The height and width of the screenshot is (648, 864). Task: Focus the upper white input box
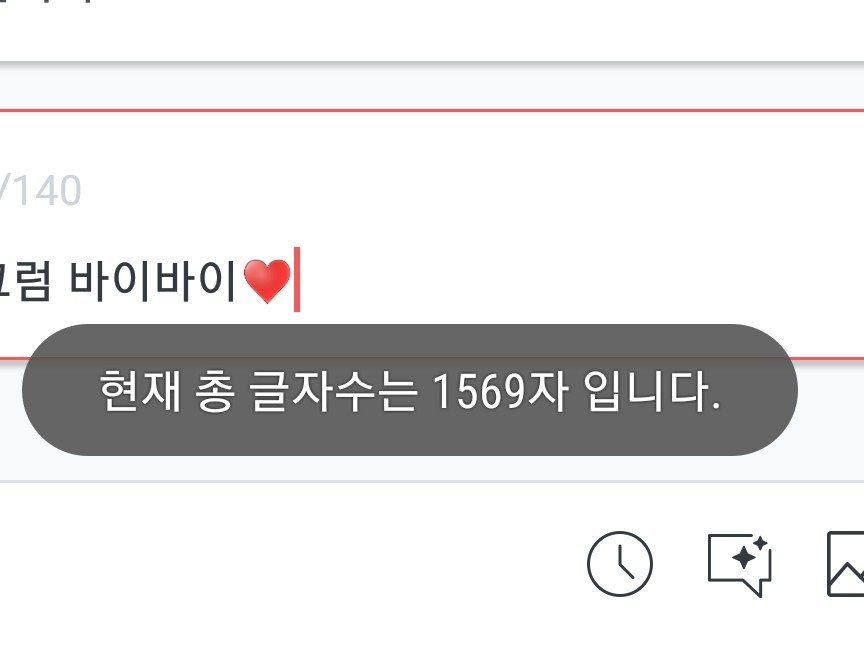pyautogui.click(x=432, y=30)
